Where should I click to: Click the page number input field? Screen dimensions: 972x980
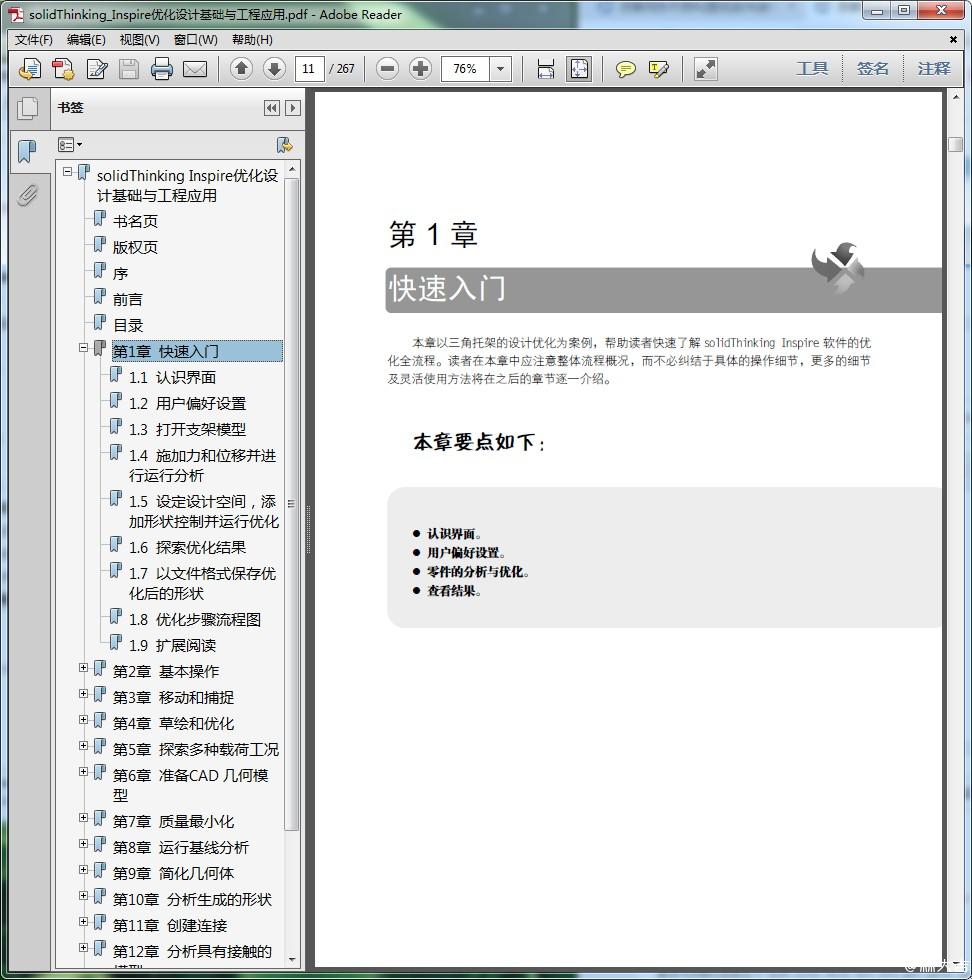point(308,69)
